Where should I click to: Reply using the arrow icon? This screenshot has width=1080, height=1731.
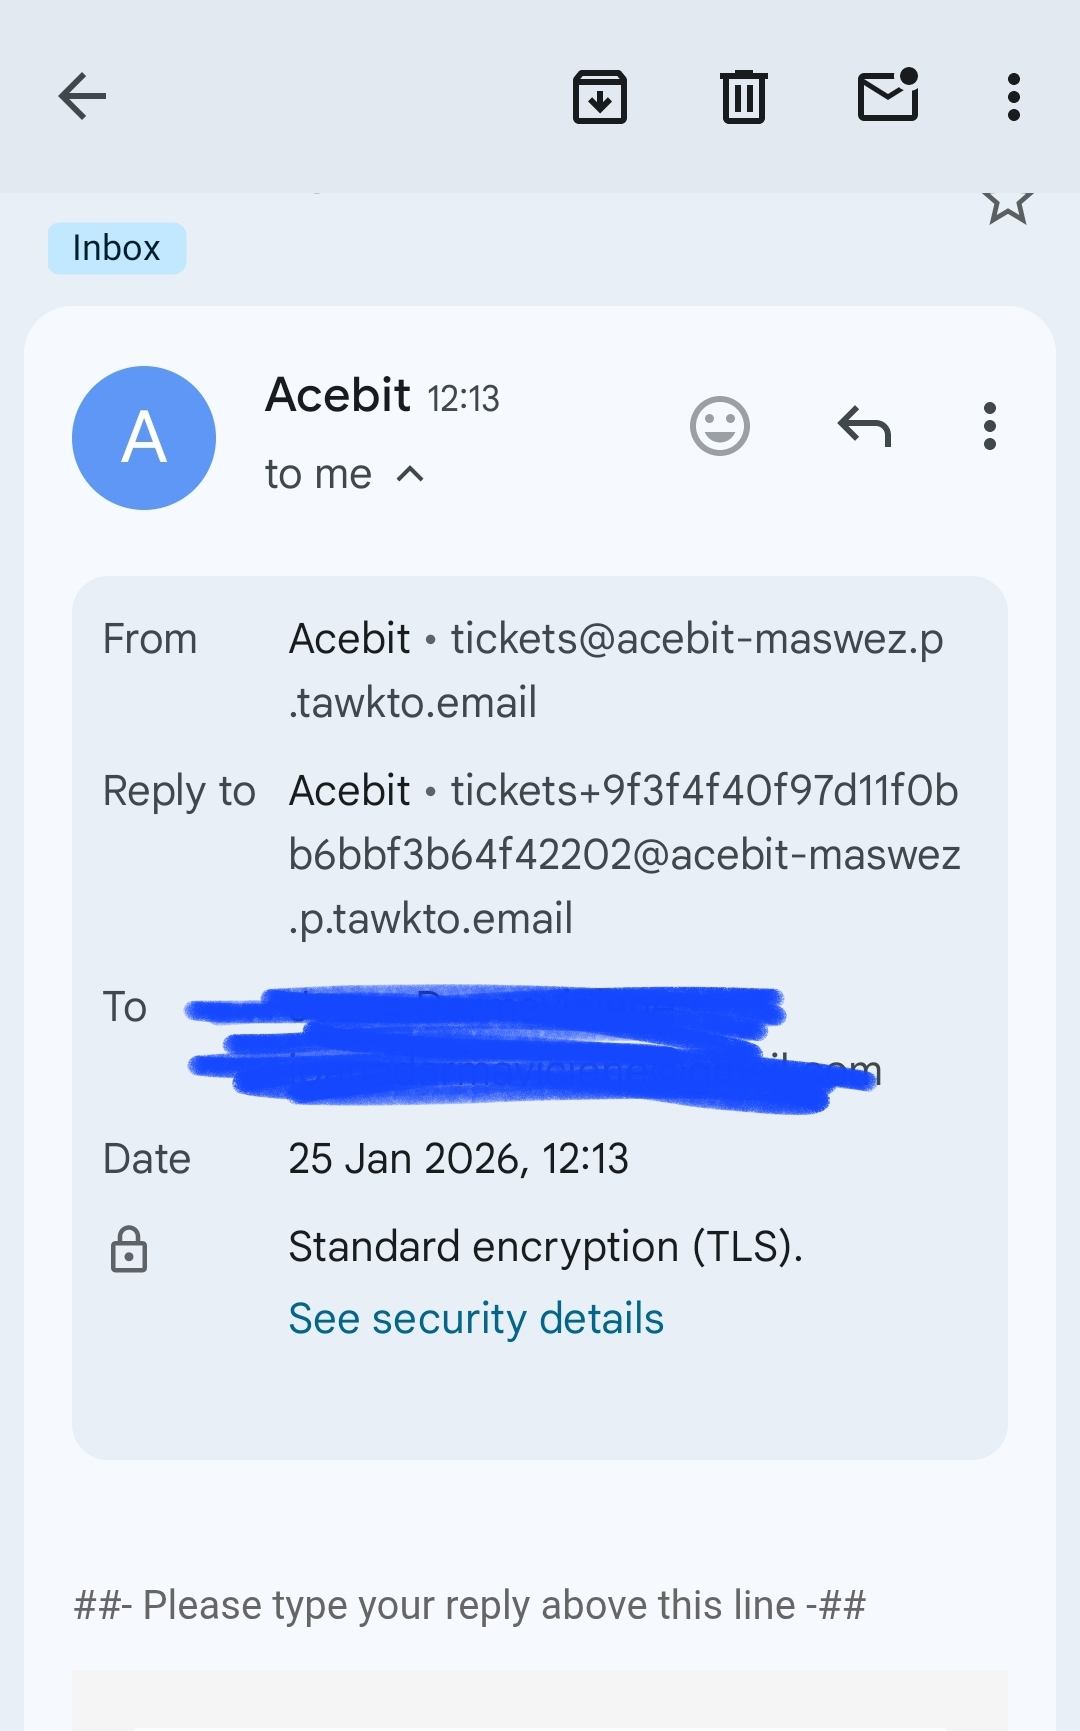[864, 427]
